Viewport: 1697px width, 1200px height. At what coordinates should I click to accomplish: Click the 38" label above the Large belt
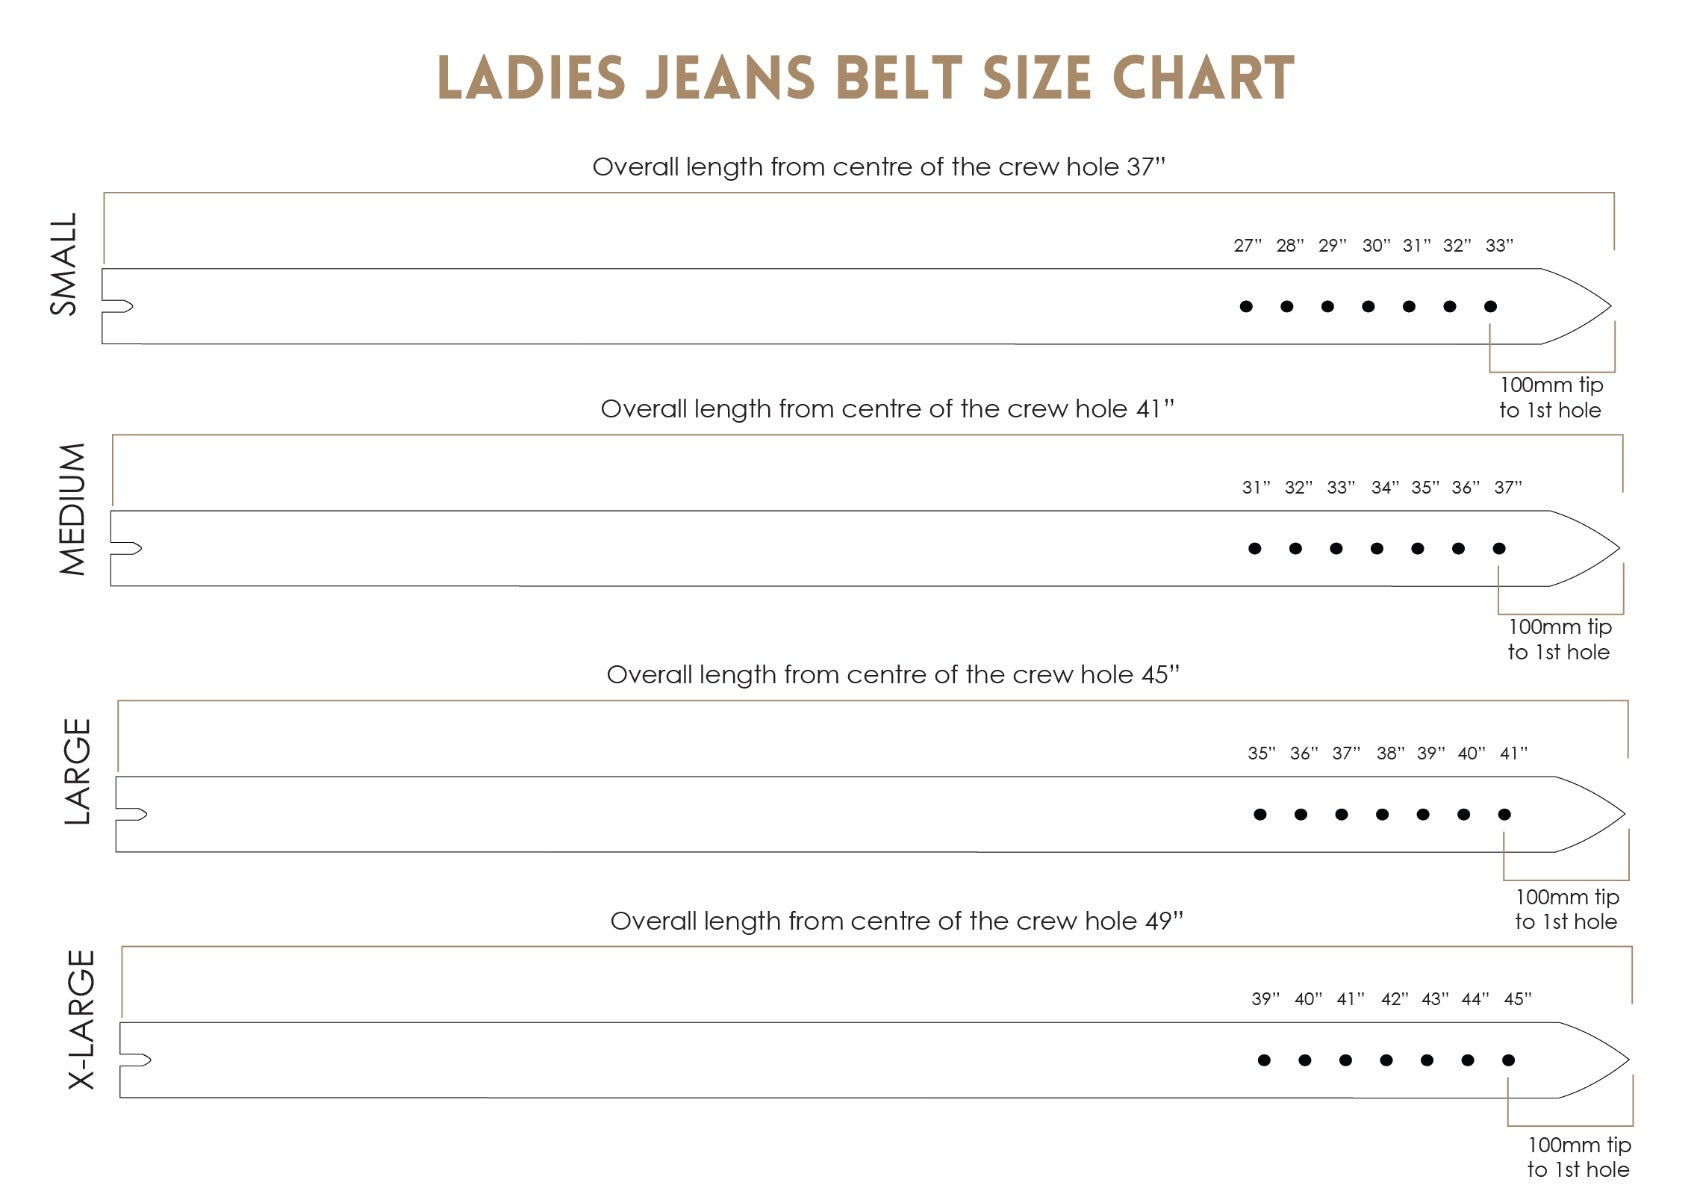click(1390, 754)
